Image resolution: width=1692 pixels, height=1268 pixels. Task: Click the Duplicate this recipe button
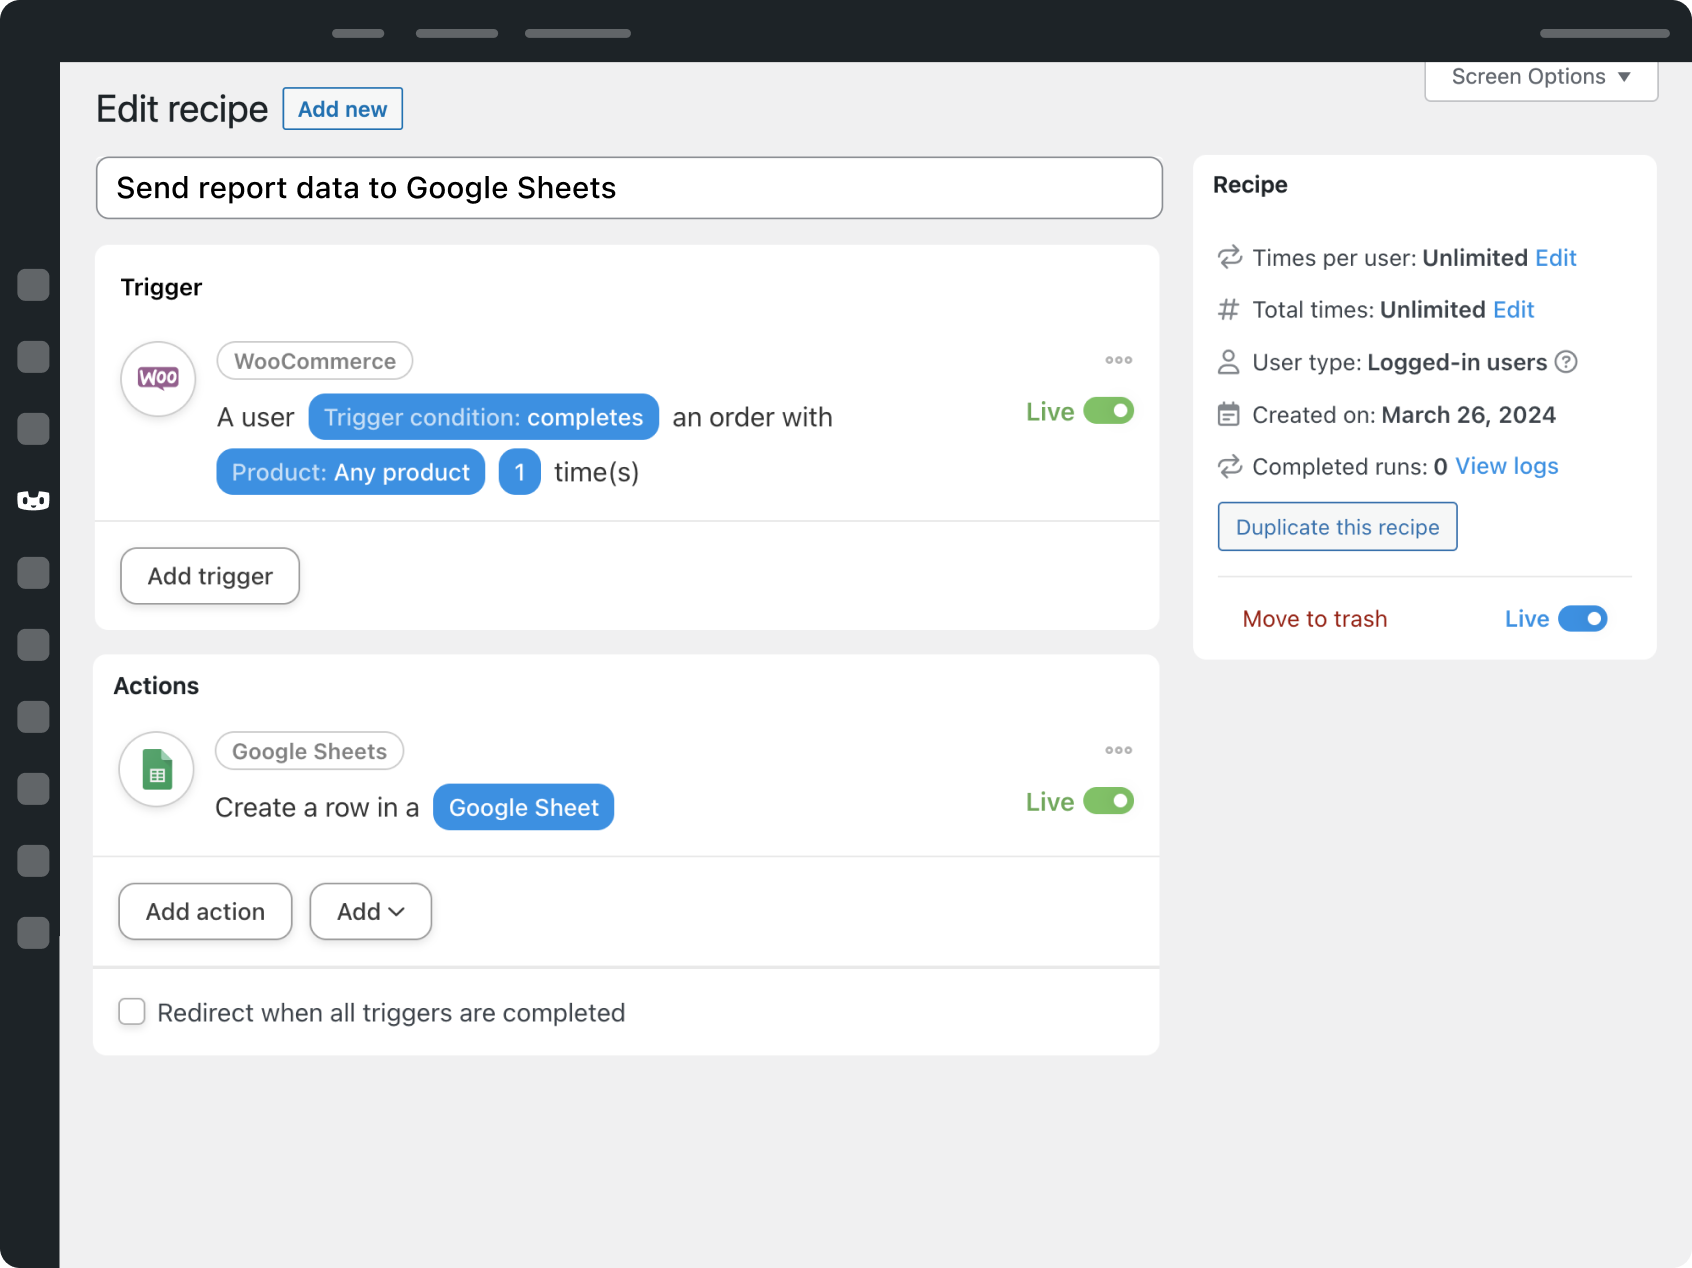[x=1337, y=526]
